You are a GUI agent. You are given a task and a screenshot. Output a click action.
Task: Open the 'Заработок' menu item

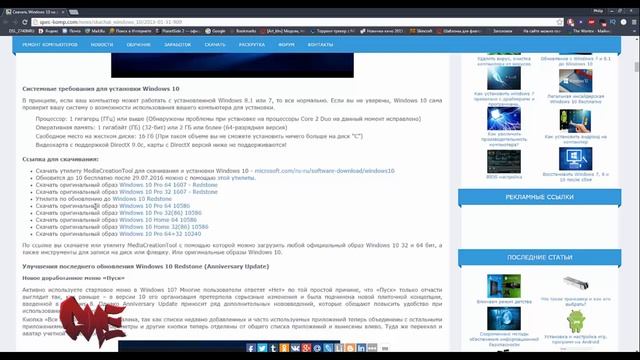(178, 44)
